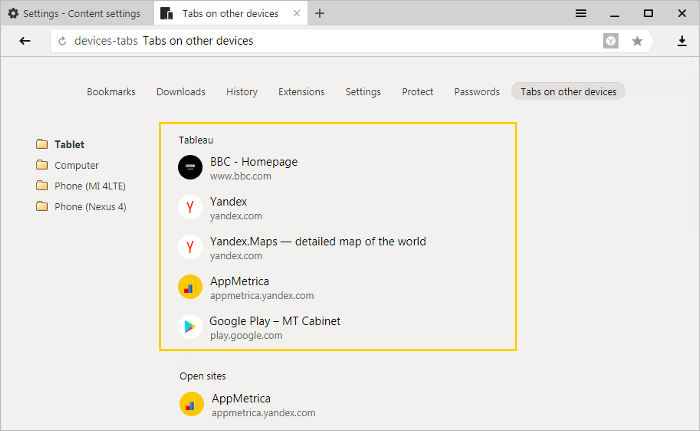Switch to Settings - Content settings tab

tap(77, 13)
